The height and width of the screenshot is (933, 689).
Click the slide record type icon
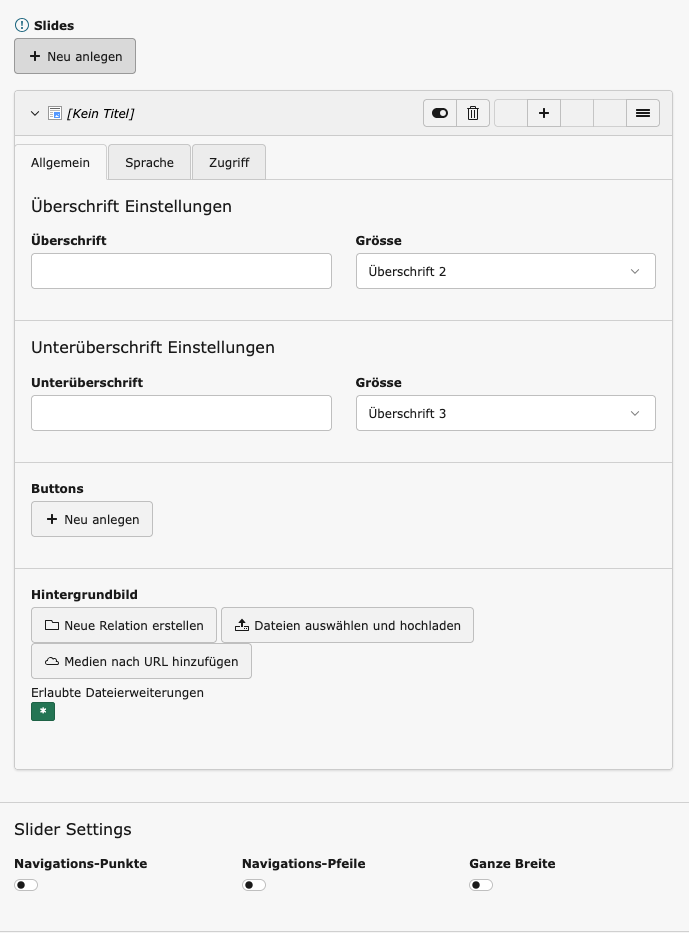click(x=56, y=114)
